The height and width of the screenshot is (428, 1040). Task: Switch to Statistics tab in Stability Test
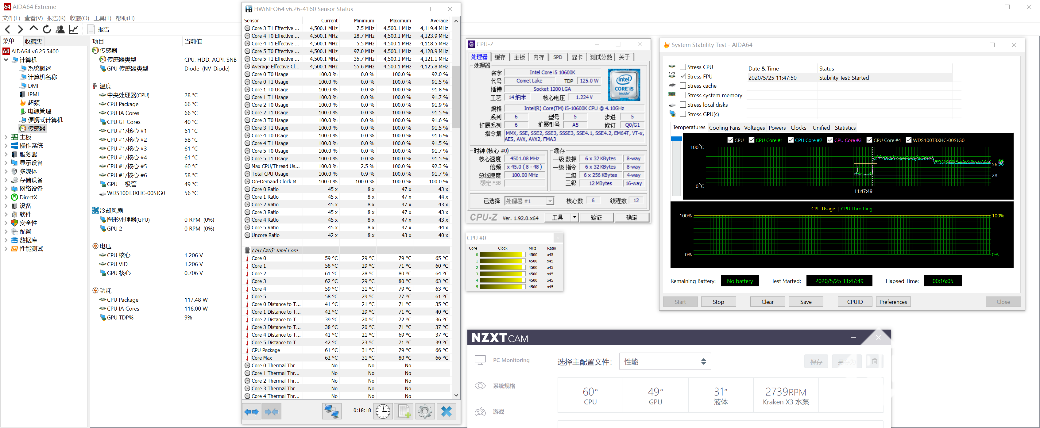tap(845, 127)
